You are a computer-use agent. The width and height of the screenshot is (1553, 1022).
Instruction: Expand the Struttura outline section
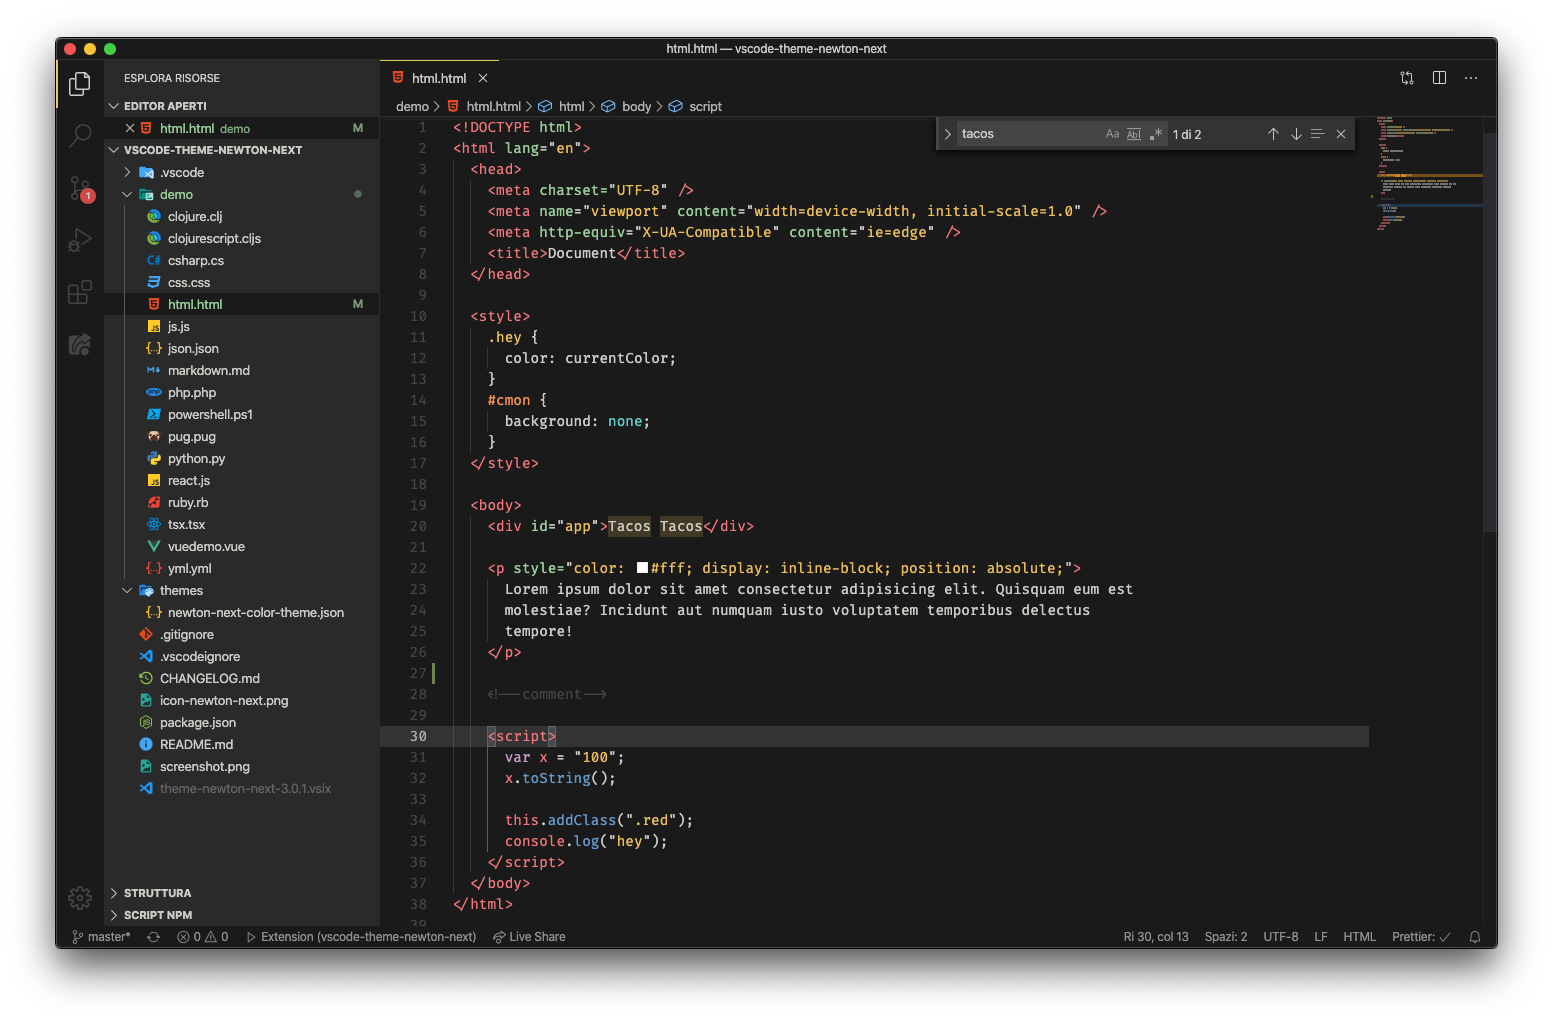(x=242, y=893)
